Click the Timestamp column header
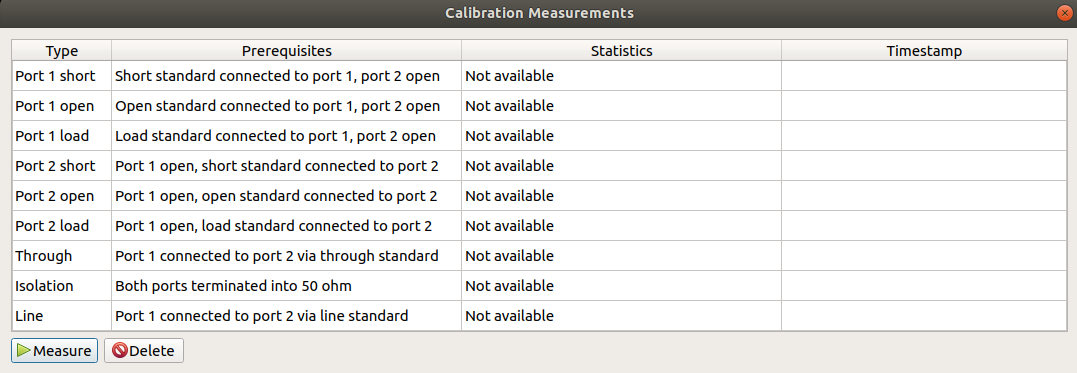 924,51
